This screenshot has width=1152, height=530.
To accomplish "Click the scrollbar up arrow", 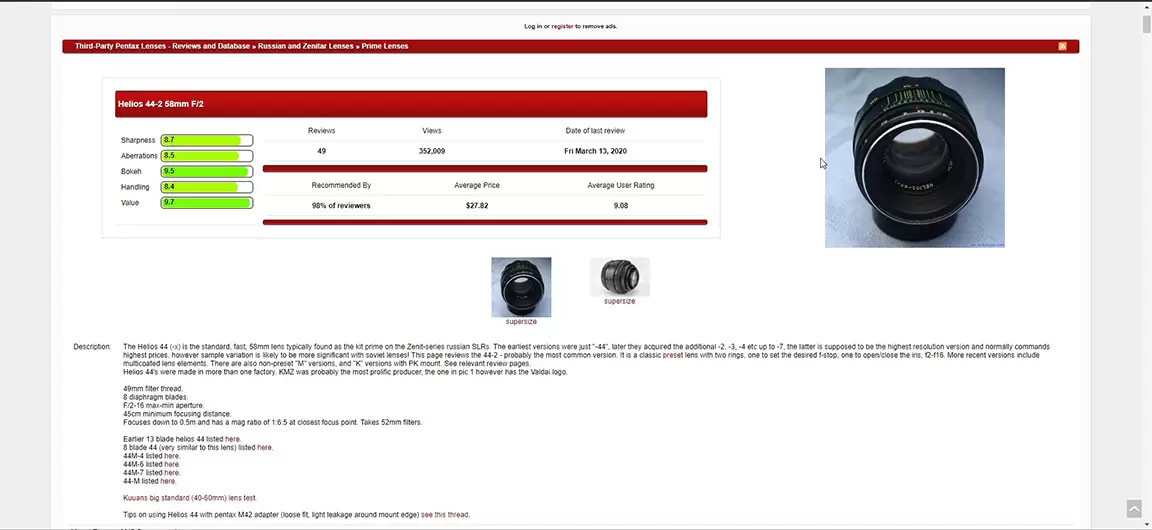I will 1146,6.
